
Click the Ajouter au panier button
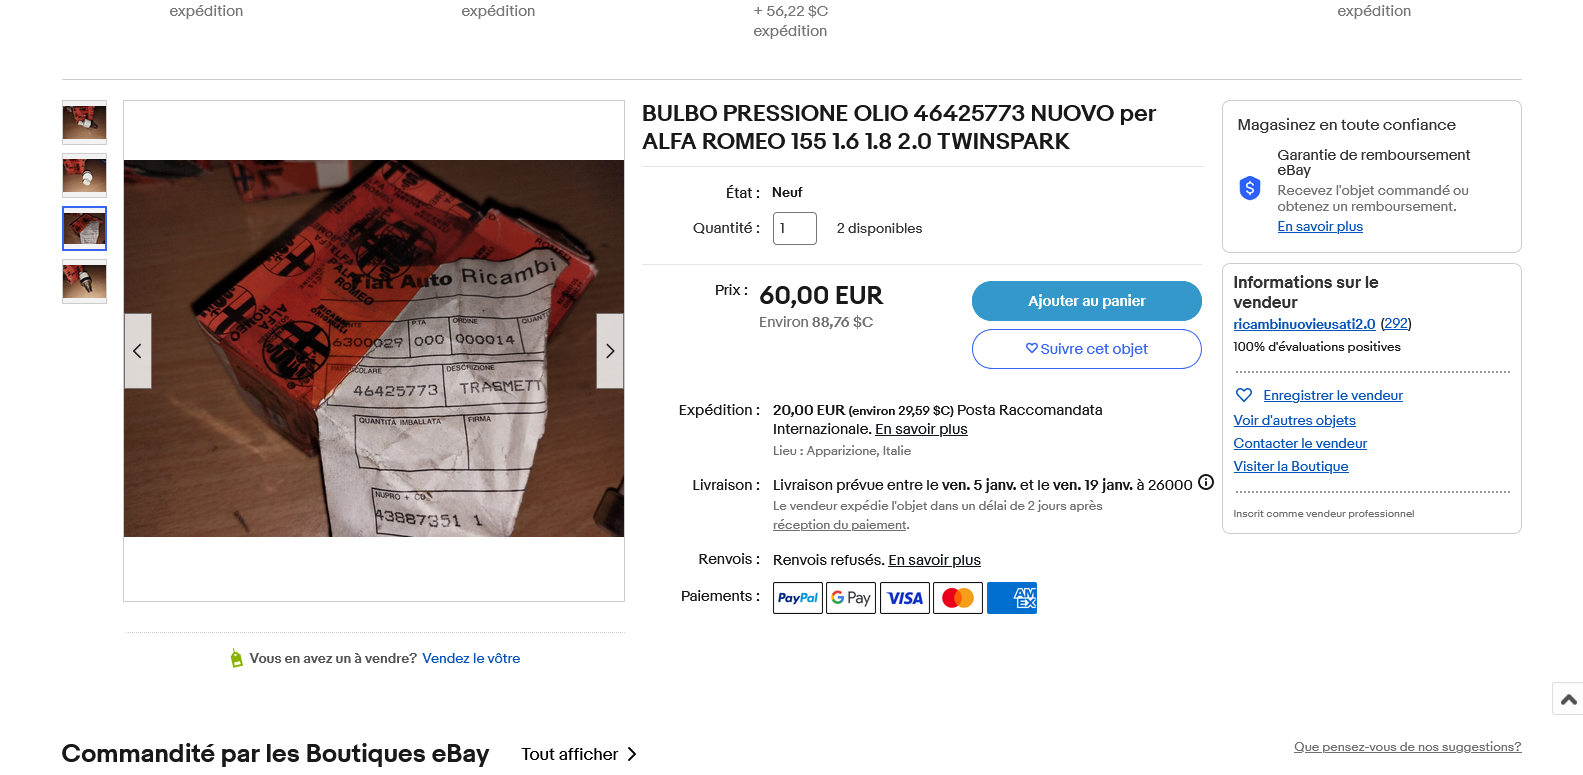[1087, 301]
